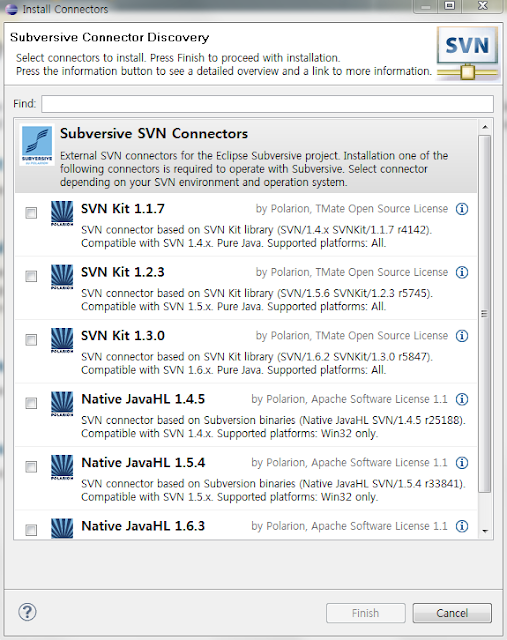The height and width of the screenshot is (640, 507).
Task: Select the SVN Kit 1.2.3 title
Action: tap(122, 272)
